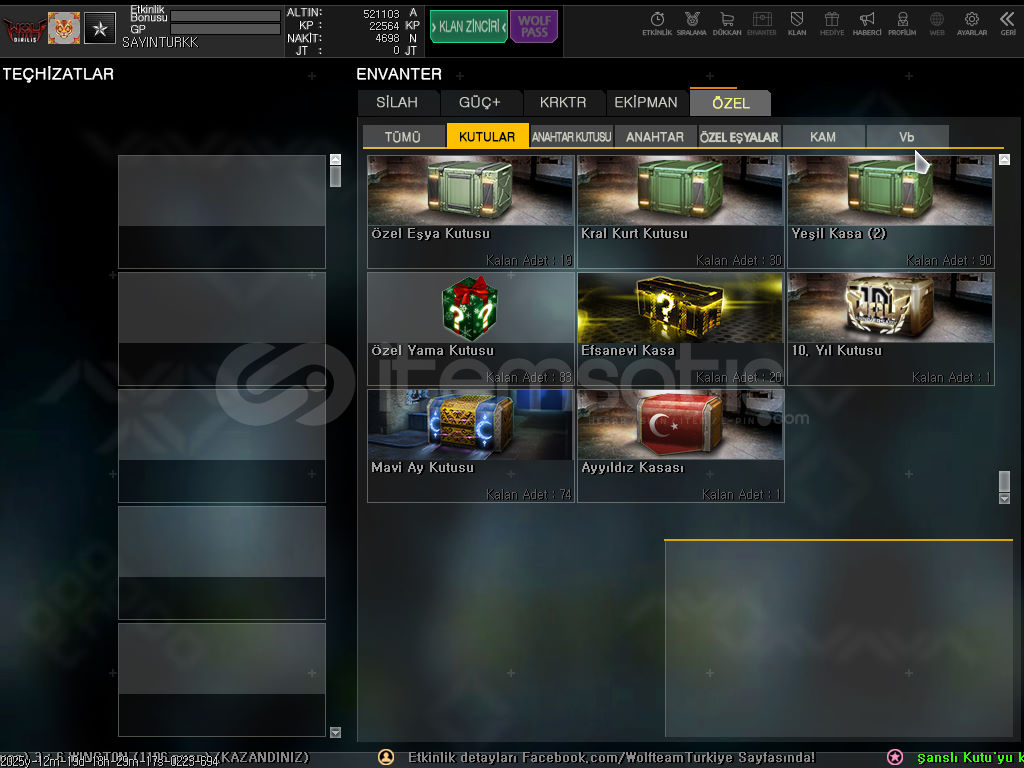Screen dimensions: 1024x768
Task: Select the Kral Kurt Kutusu item
Action: click(680, 212)
